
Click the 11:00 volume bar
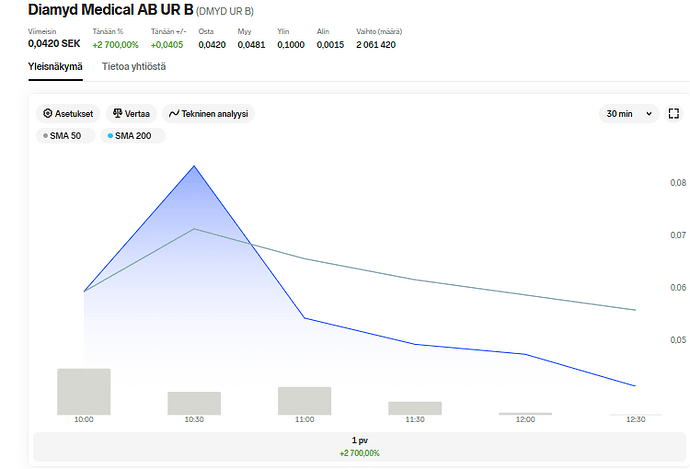(304, 400)
